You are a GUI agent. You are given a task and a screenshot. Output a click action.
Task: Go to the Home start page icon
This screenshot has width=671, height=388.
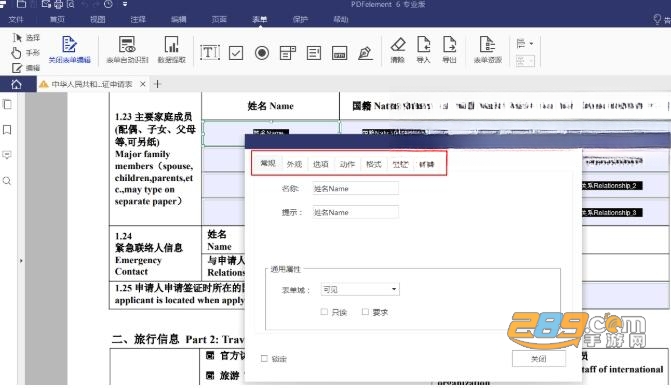pyautogui.click(x=16, y=84)
